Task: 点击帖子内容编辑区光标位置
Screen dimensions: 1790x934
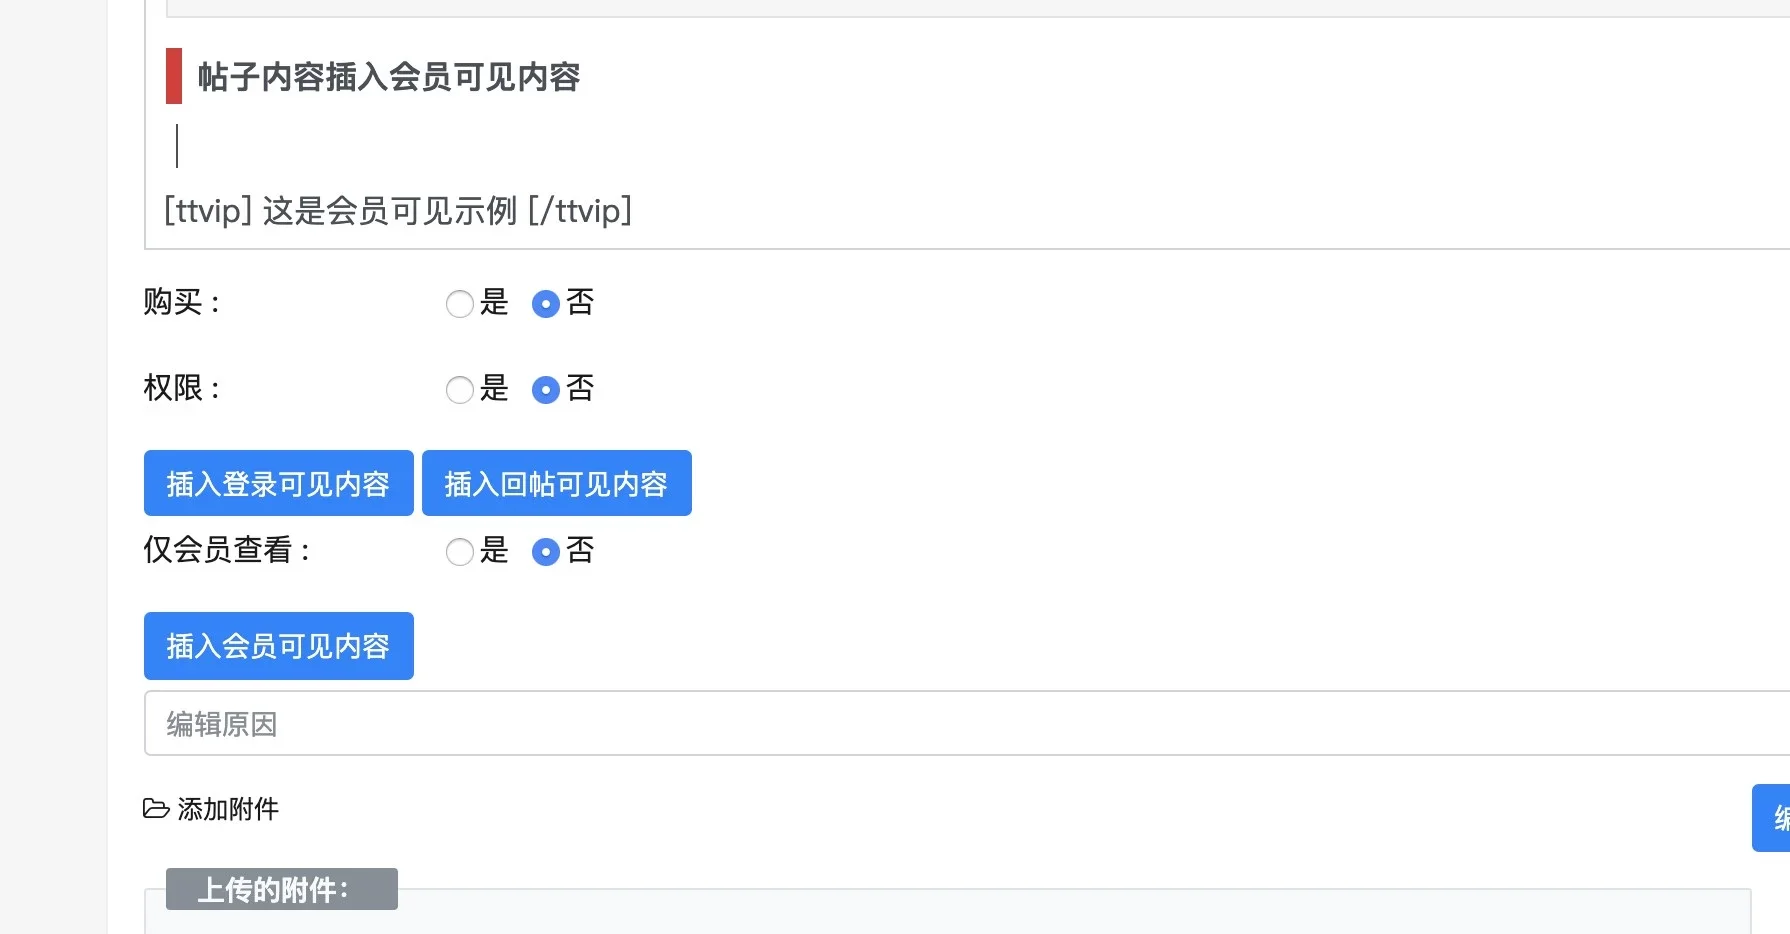Action: coord(178,147)
